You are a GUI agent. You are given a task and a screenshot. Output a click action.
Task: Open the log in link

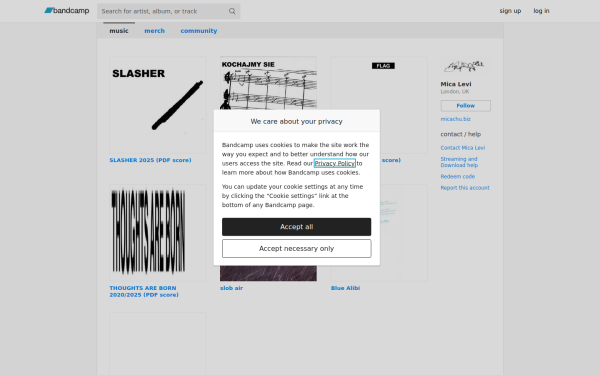click(x=541, y=11)
